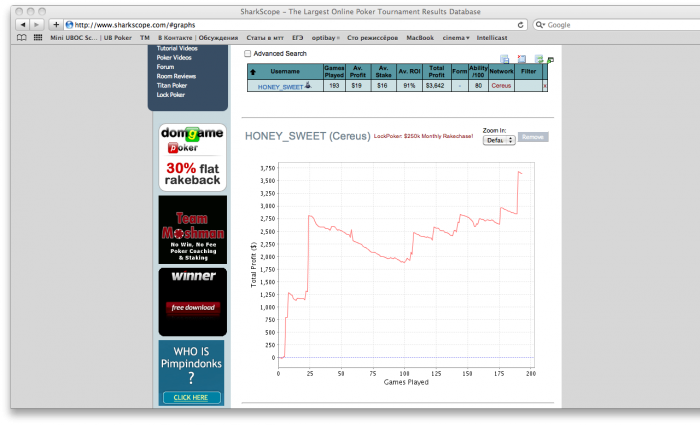
Task: Open Mini UBOC Sc... | UB Poker bookmark
Action: pos(91,38)
